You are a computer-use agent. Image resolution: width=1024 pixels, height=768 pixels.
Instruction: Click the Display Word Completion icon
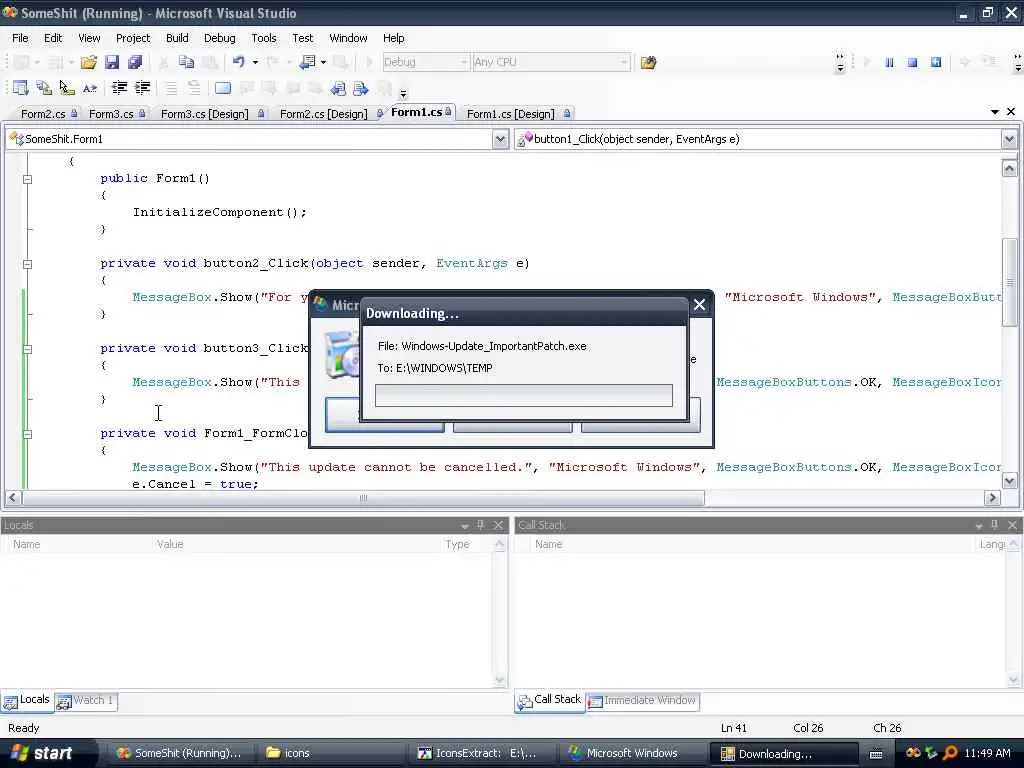90,88
